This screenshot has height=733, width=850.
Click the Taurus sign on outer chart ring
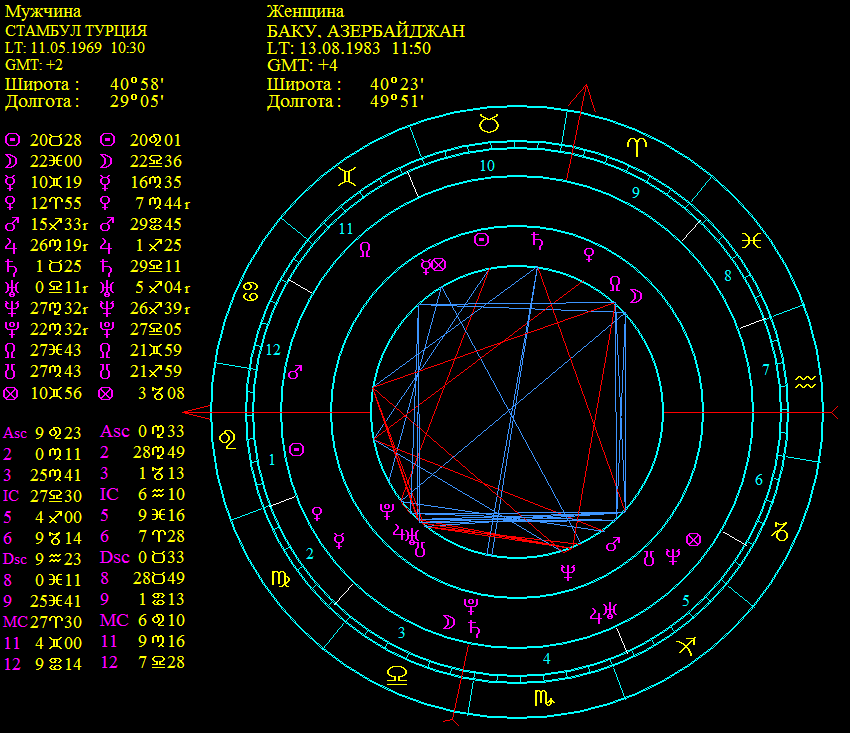pos(489,124)
